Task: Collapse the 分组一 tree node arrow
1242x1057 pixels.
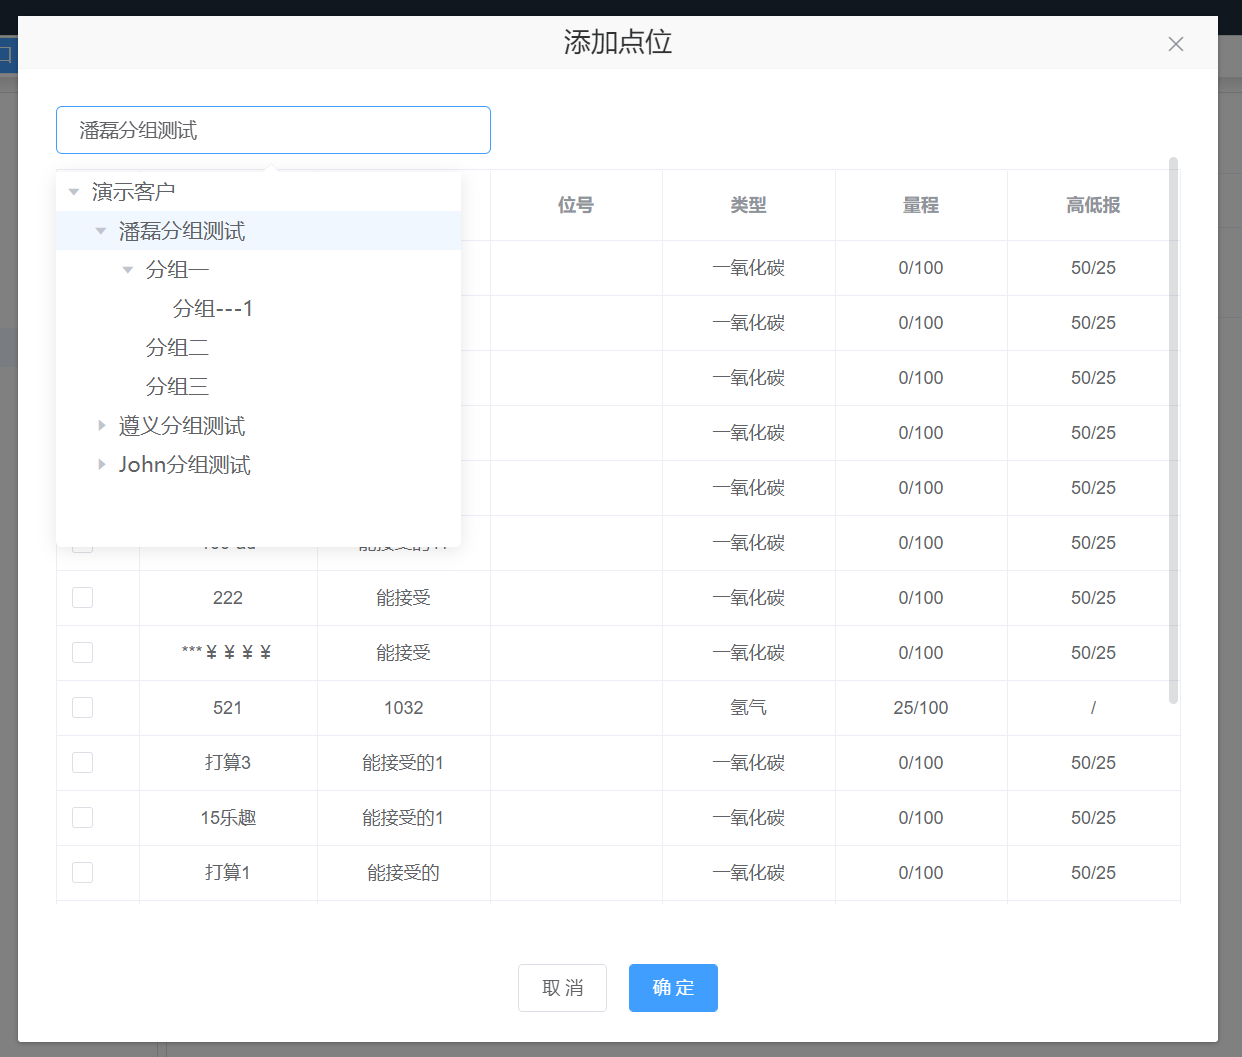Action: (128, 270)
